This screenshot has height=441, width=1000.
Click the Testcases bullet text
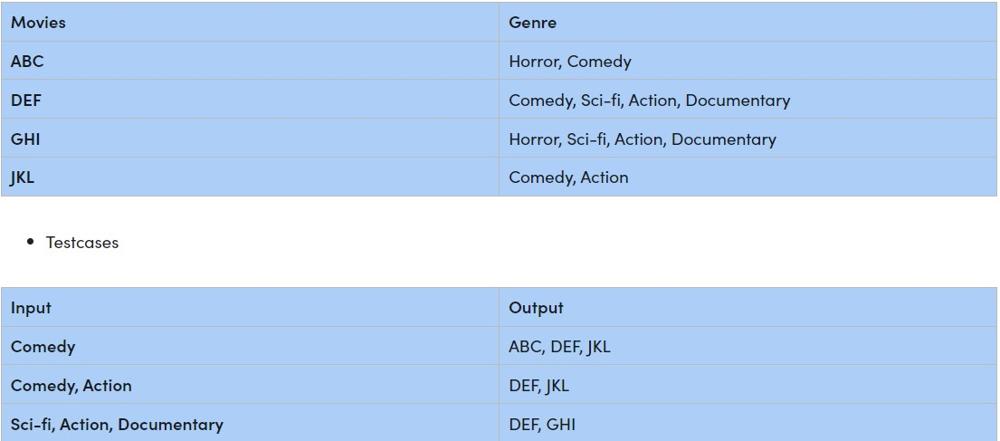pyautogui.click(x=82, y=243)
